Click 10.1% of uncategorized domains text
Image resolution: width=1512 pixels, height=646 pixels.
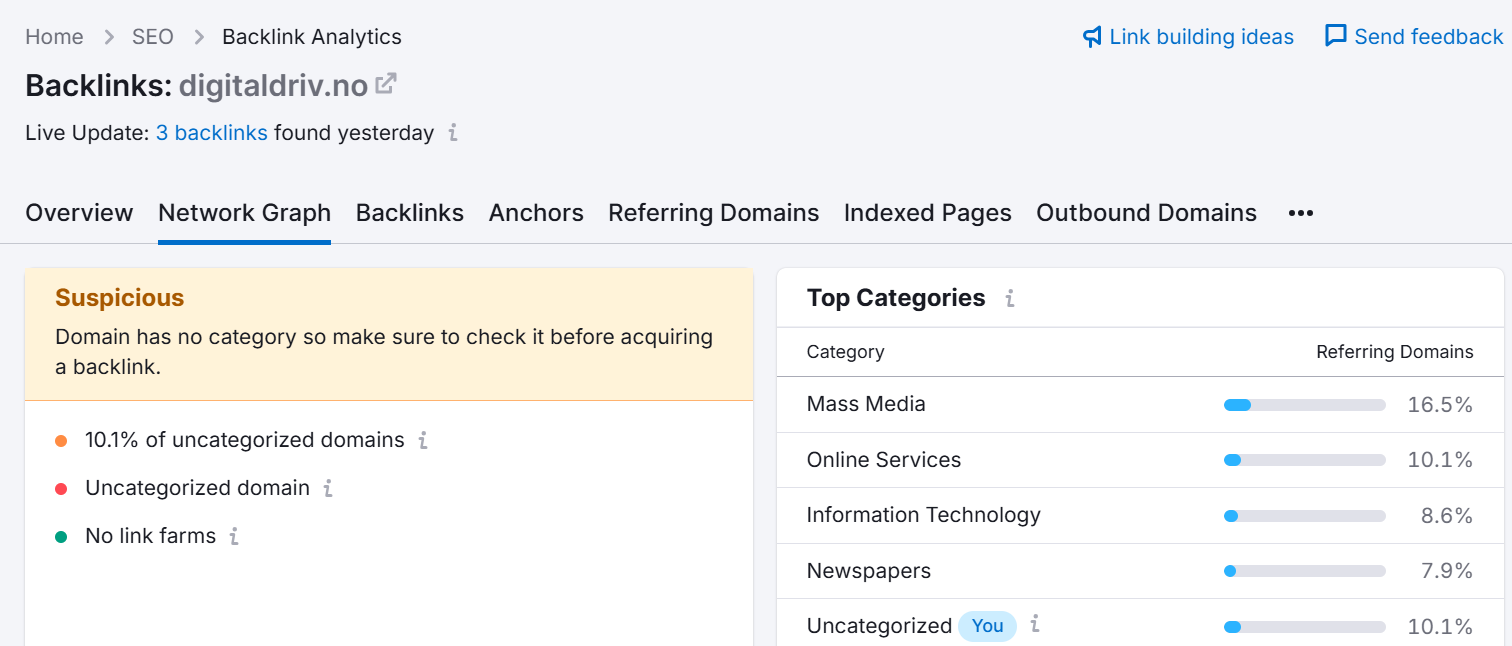245,440
